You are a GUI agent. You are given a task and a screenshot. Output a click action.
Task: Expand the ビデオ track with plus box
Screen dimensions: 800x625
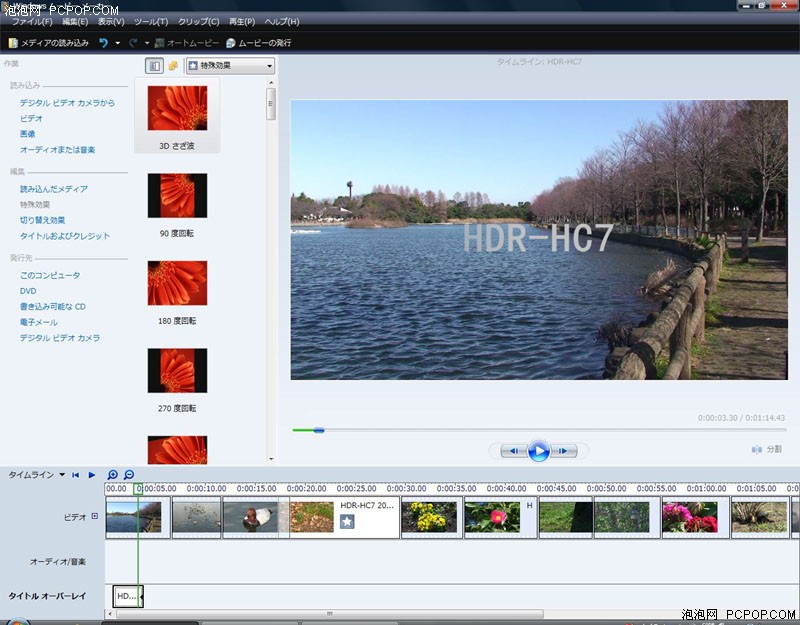(95, 517)
